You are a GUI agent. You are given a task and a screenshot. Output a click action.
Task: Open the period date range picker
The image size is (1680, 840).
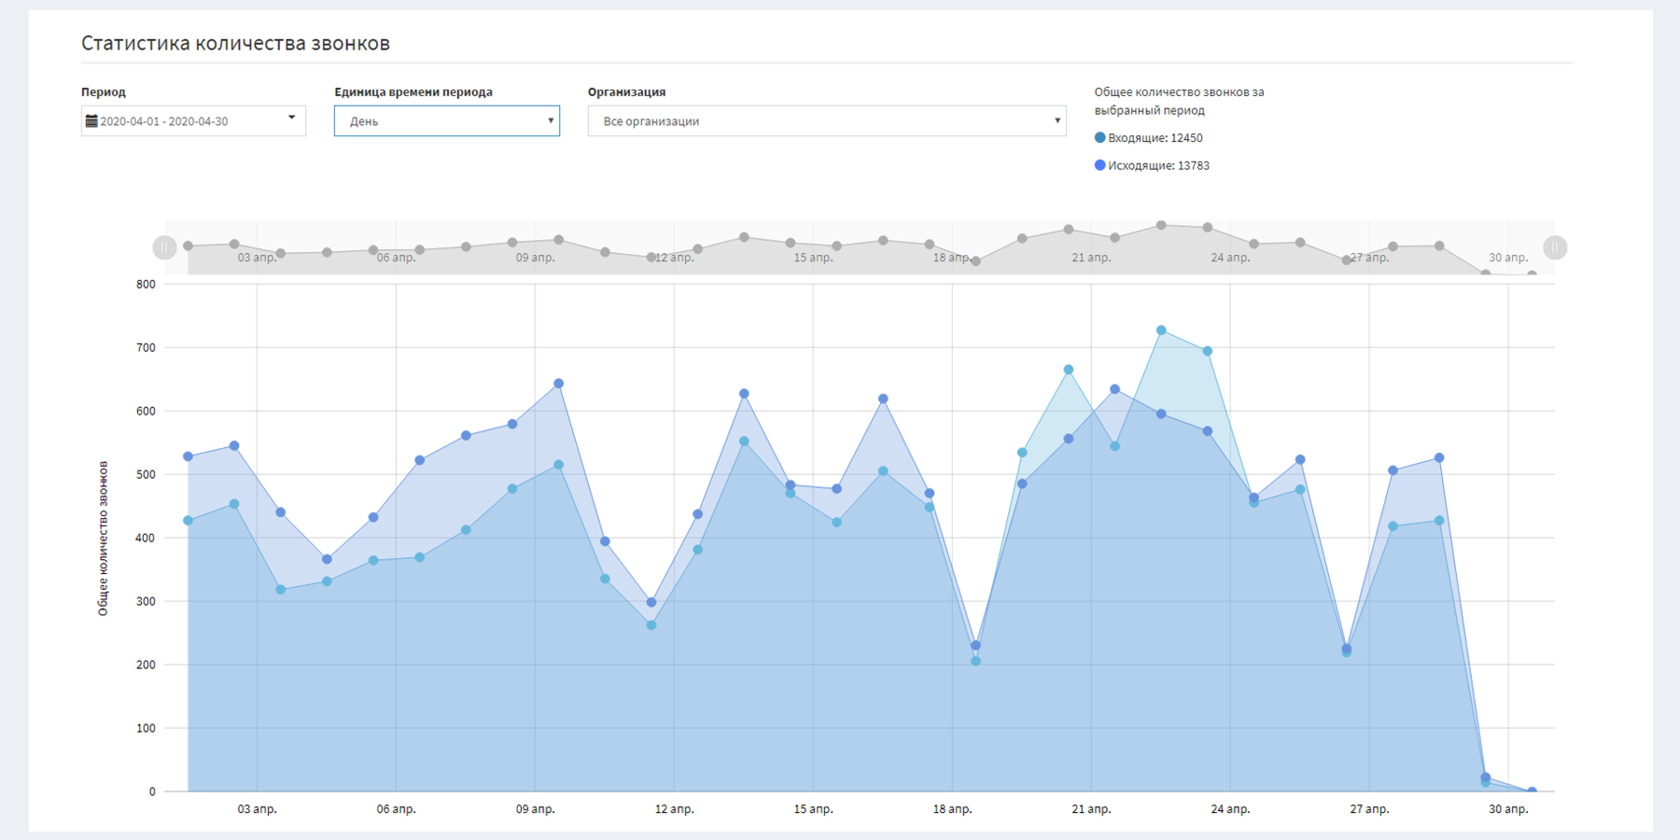[193, 121]
